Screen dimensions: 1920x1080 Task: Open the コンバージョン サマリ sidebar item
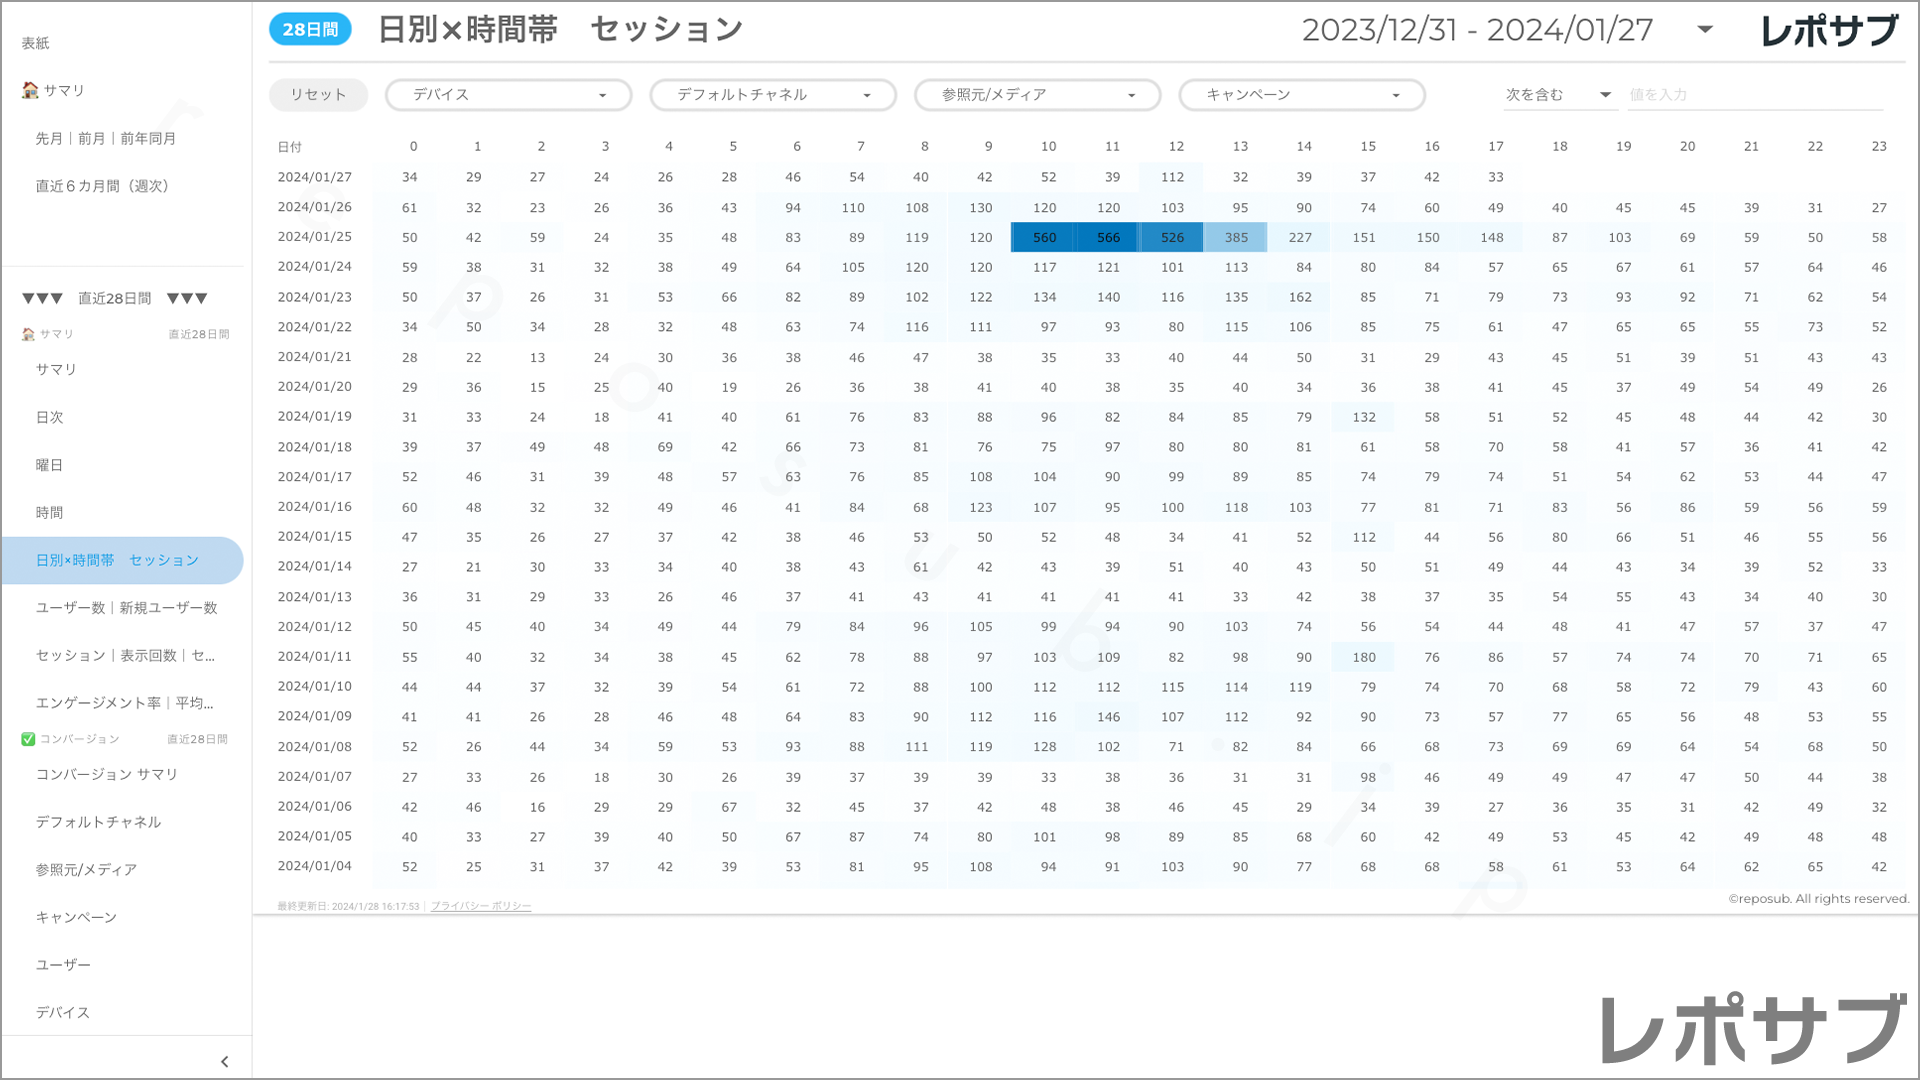click(x=107, y=775)
